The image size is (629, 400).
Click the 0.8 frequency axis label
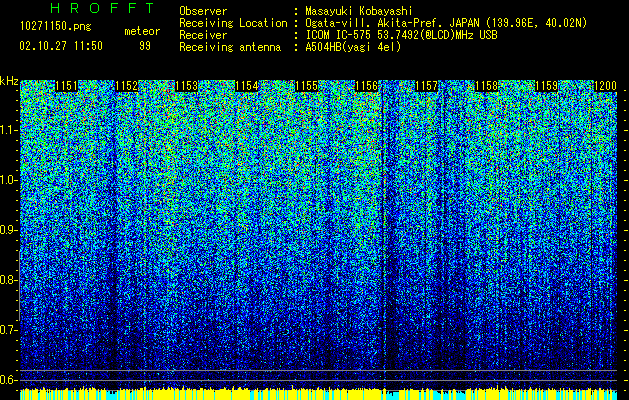(x=9, y=280)
